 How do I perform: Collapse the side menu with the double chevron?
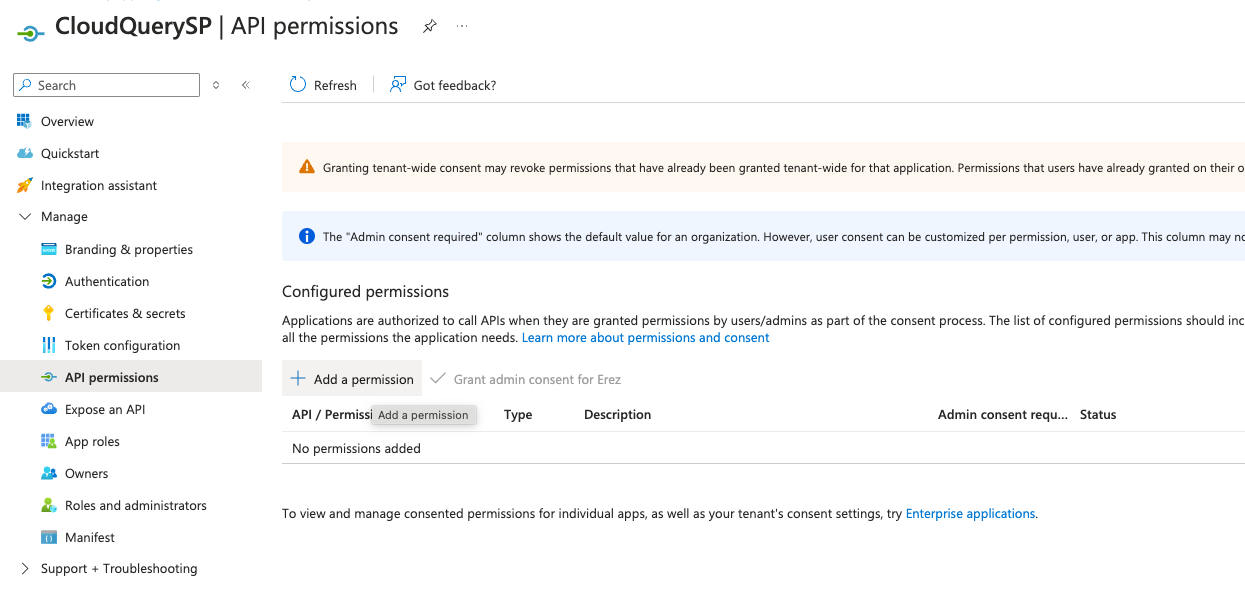[x=245, y=85]
